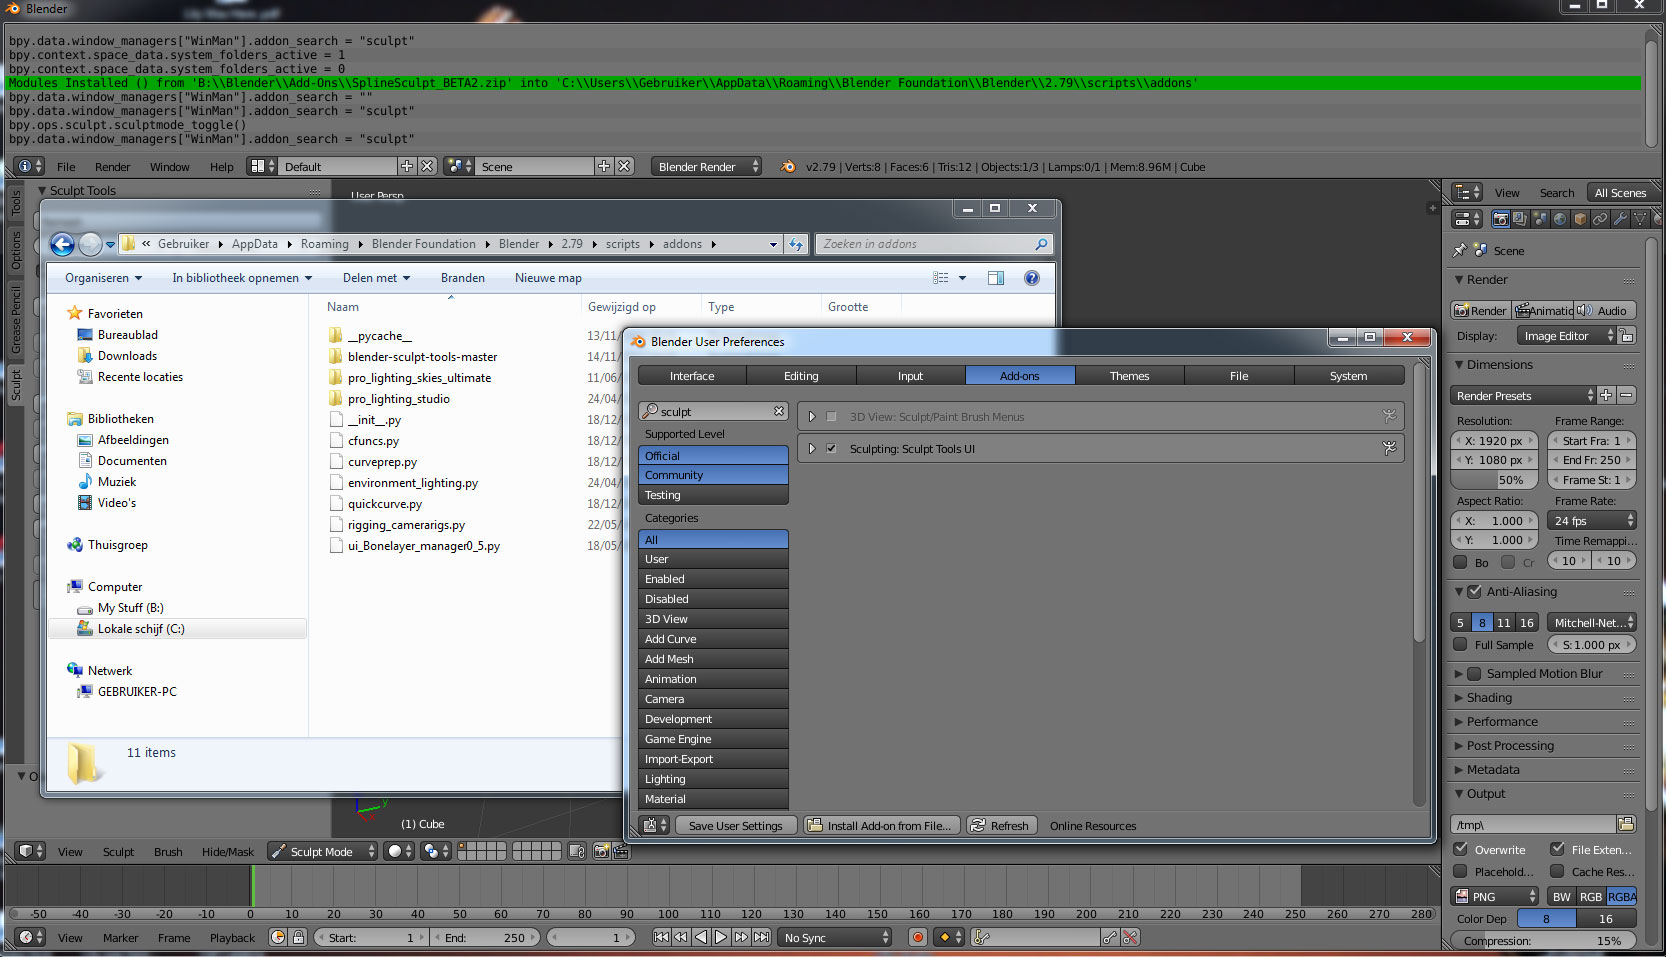The width and height of the screenshot is (1666, 957).
Task: Disable the Sculpting: Sculpt Tools UI add-on
Action: [831, 449]
